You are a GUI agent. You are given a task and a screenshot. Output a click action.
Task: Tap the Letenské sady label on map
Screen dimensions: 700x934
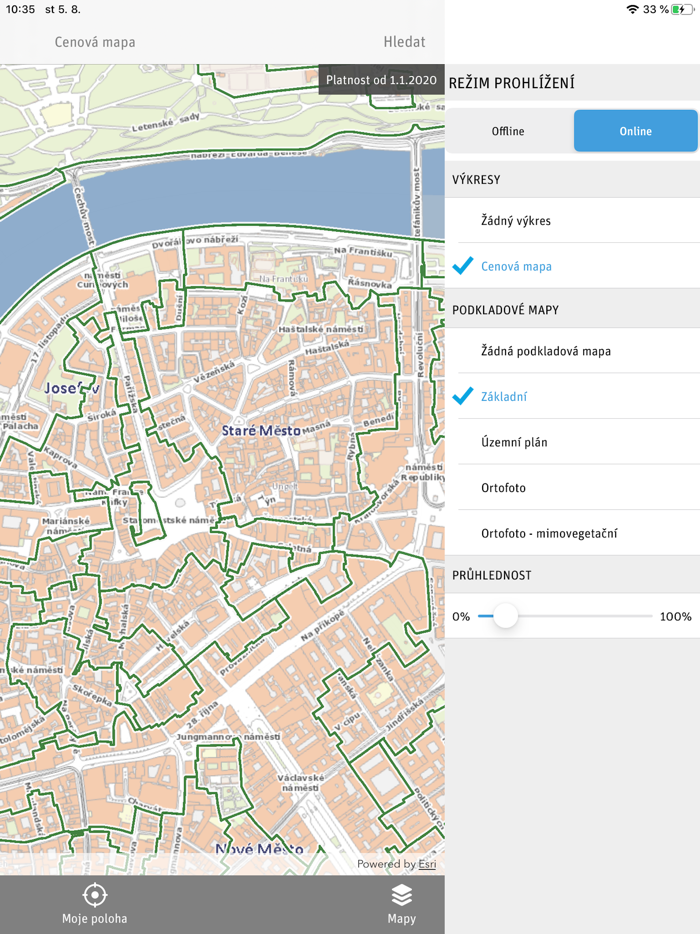point(166,123)
